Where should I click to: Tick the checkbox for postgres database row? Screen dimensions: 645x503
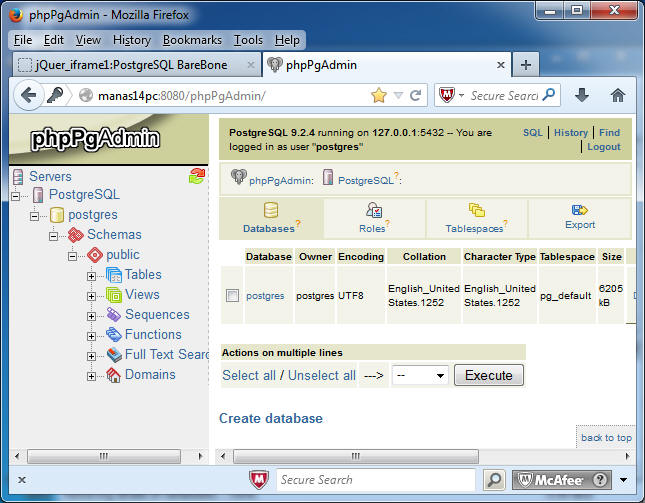232,295
